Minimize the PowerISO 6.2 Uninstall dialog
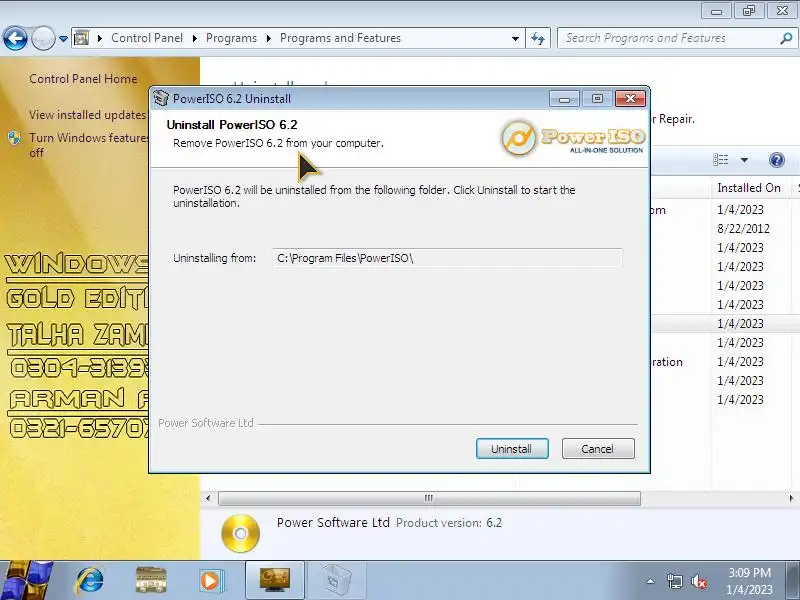Viewport: 800px width, 600px height. pos(564,98)
